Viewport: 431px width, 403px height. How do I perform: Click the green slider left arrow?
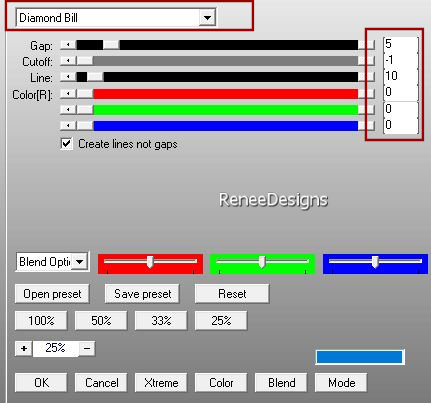pos(68,110)
